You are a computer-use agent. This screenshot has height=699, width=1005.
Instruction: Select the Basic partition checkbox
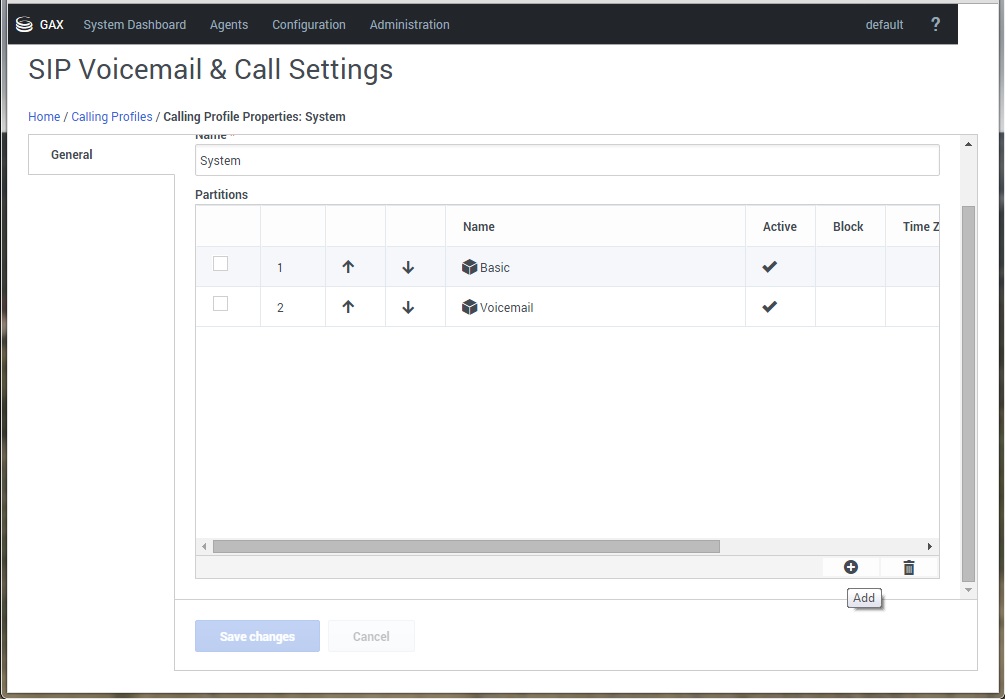click(221, 264)
